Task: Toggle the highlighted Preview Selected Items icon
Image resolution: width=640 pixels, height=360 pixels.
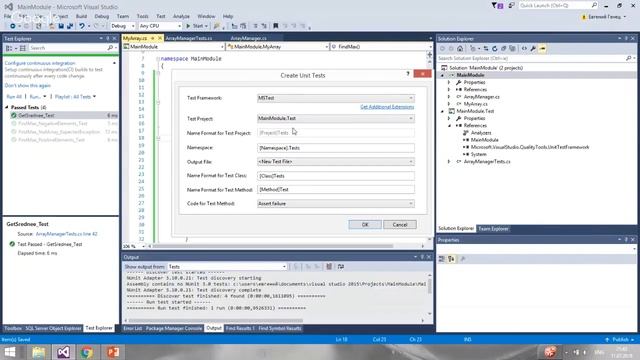Action: coord(542,49)
